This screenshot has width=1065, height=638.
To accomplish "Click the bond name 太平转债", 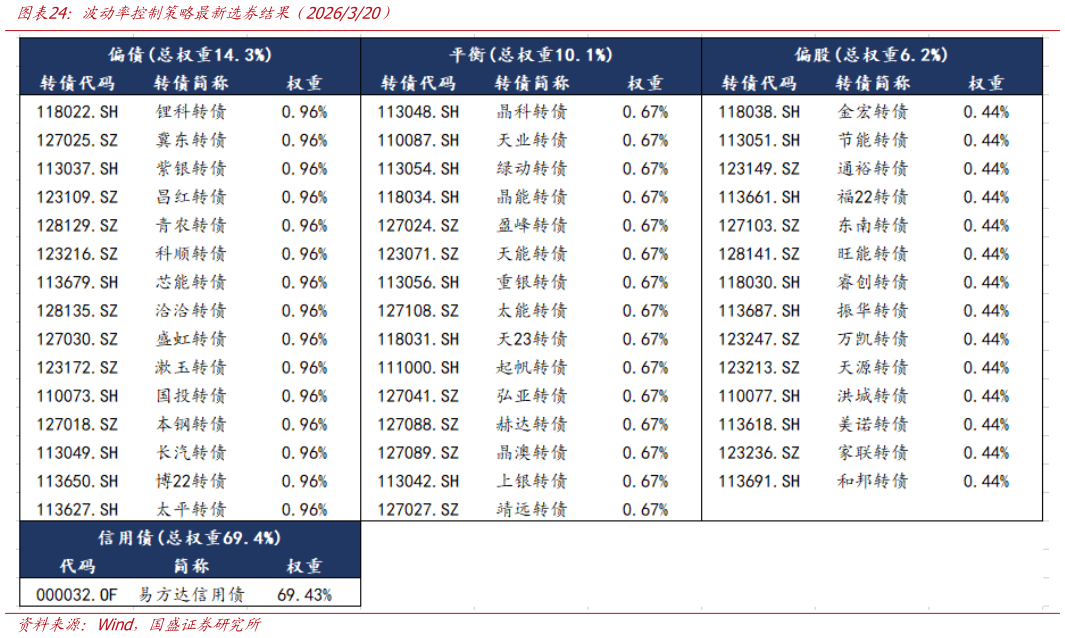I will 191,510.
